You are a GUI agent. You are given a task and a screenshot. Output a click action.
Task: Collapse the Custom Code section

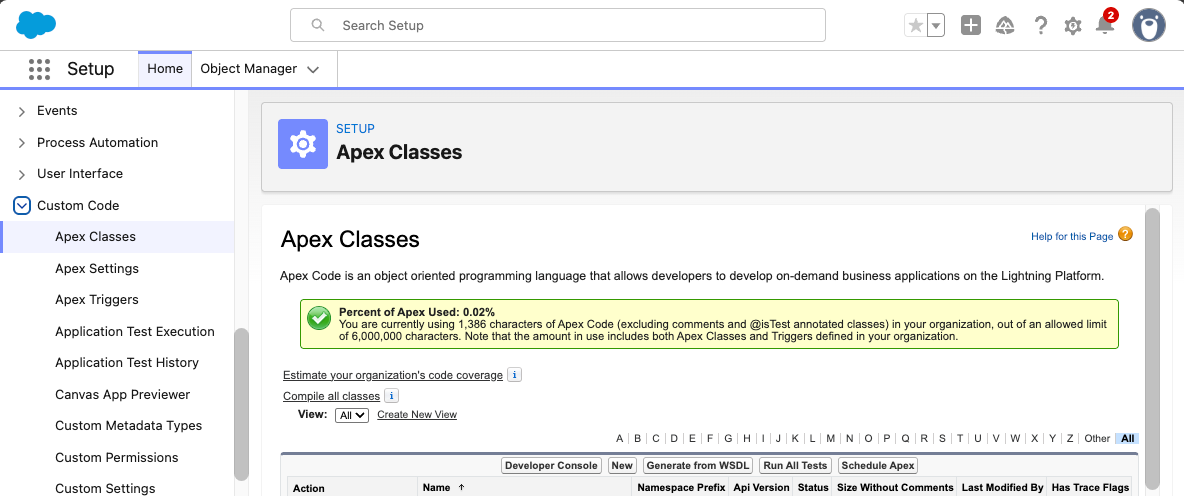coord(23,205)
